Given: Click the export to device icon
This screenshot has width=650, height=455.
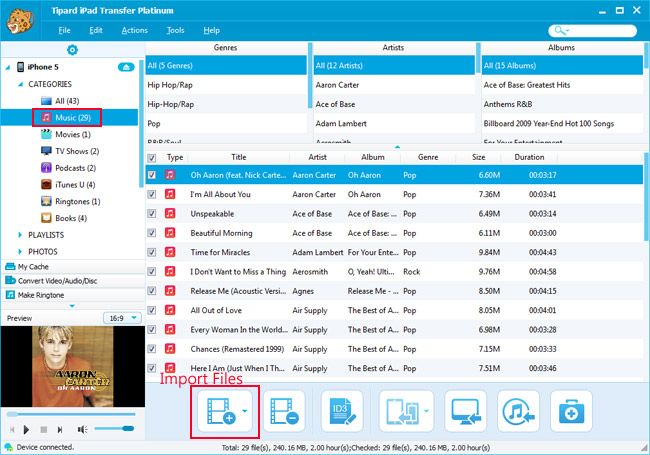Looking at the screenshot, I should (x=403, y=411).
